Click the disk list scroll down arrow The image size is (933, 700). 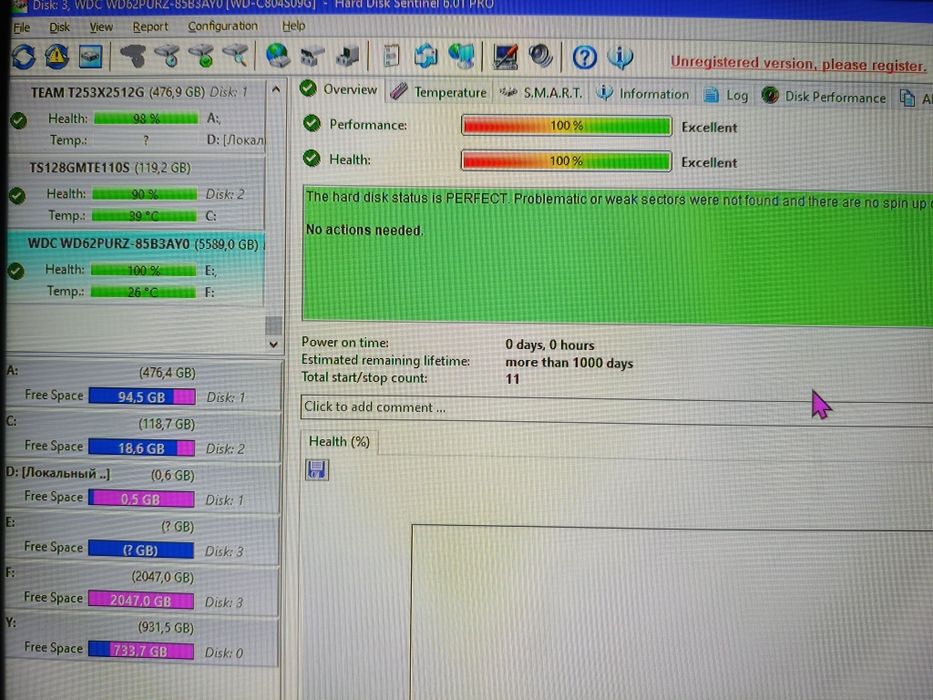pyautogui.click(x=273, y=344)
